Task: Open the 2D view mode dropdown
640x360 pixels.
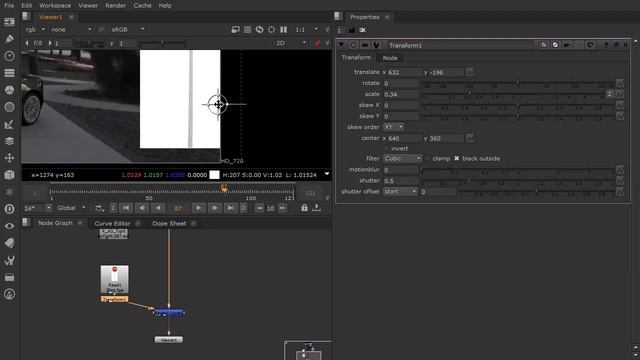Action: [290, 43]
